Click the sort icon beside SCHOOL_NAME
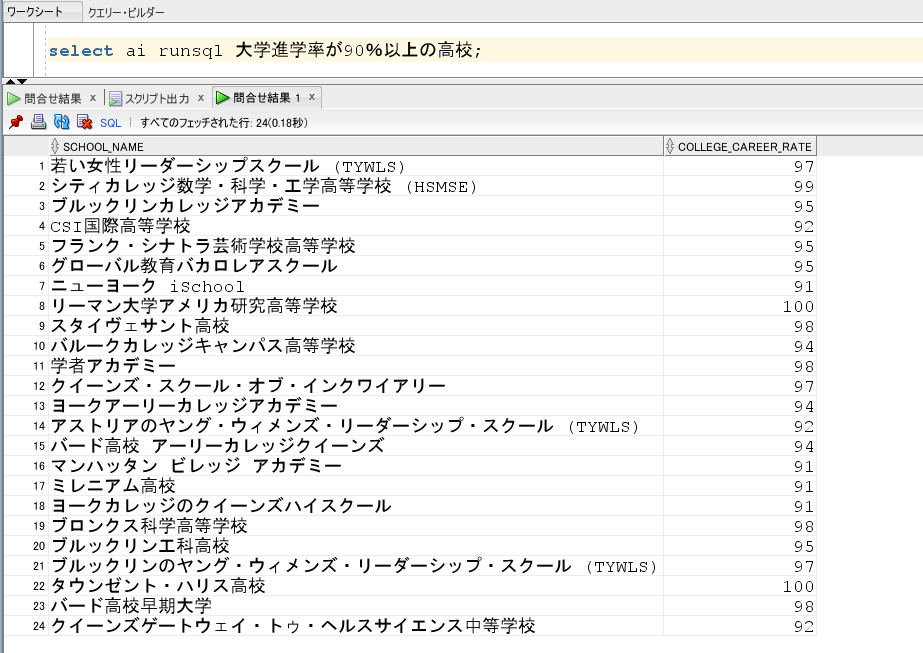This screenshot has height=653, width=923. click(55, 147)
